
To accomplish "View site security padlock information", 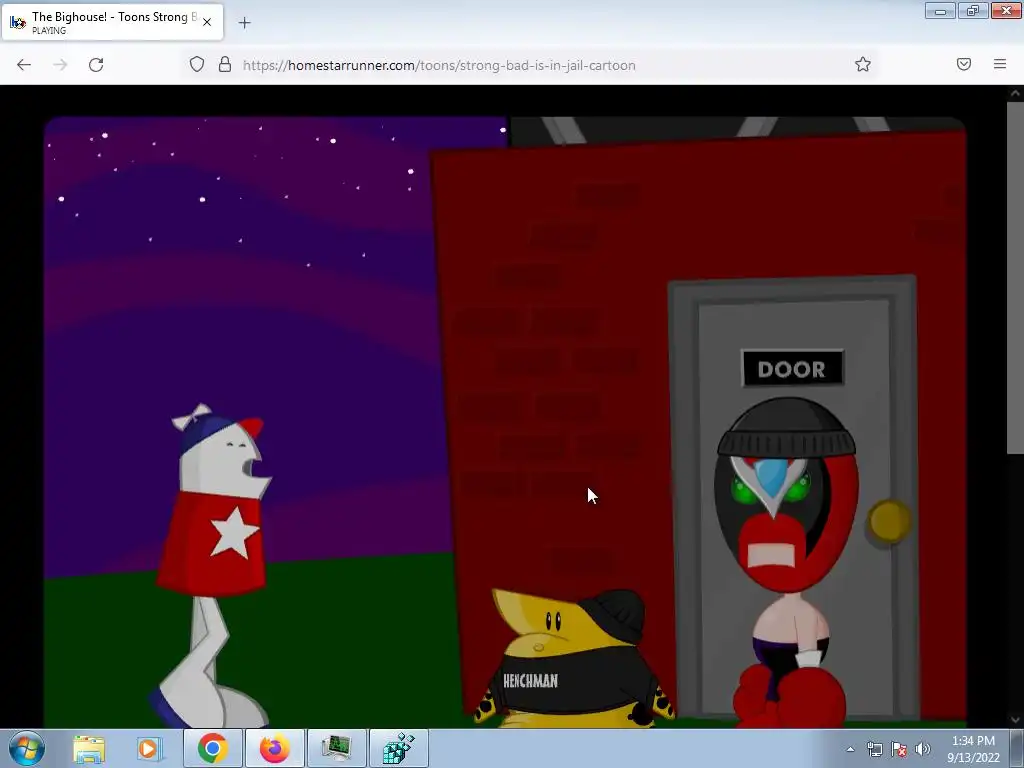I will (x=225, y=64).
